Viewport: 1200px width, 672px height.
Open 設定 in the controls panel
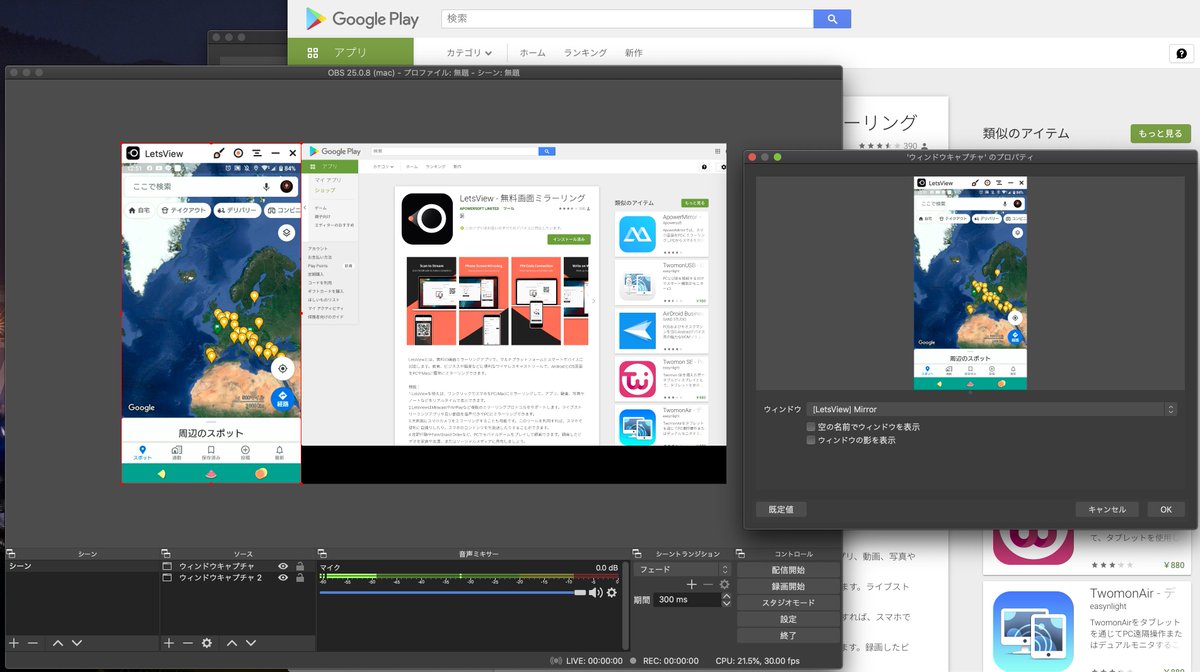(788, 619)
